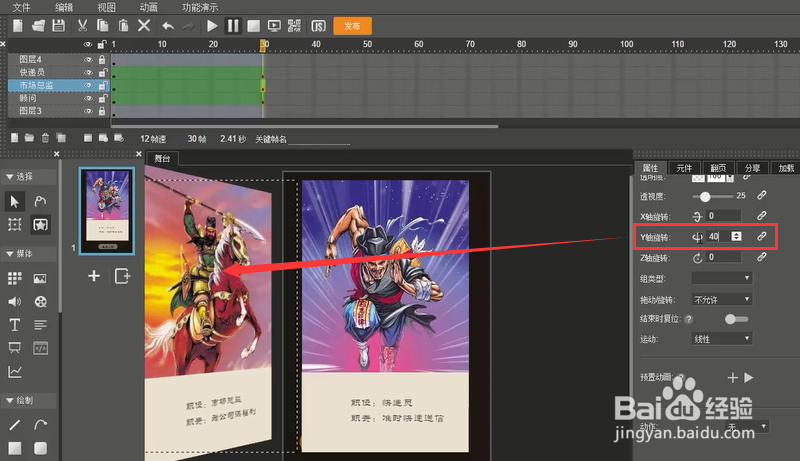
Task: Switch to the 翻页 tab
Action: [x=718, y=168]
